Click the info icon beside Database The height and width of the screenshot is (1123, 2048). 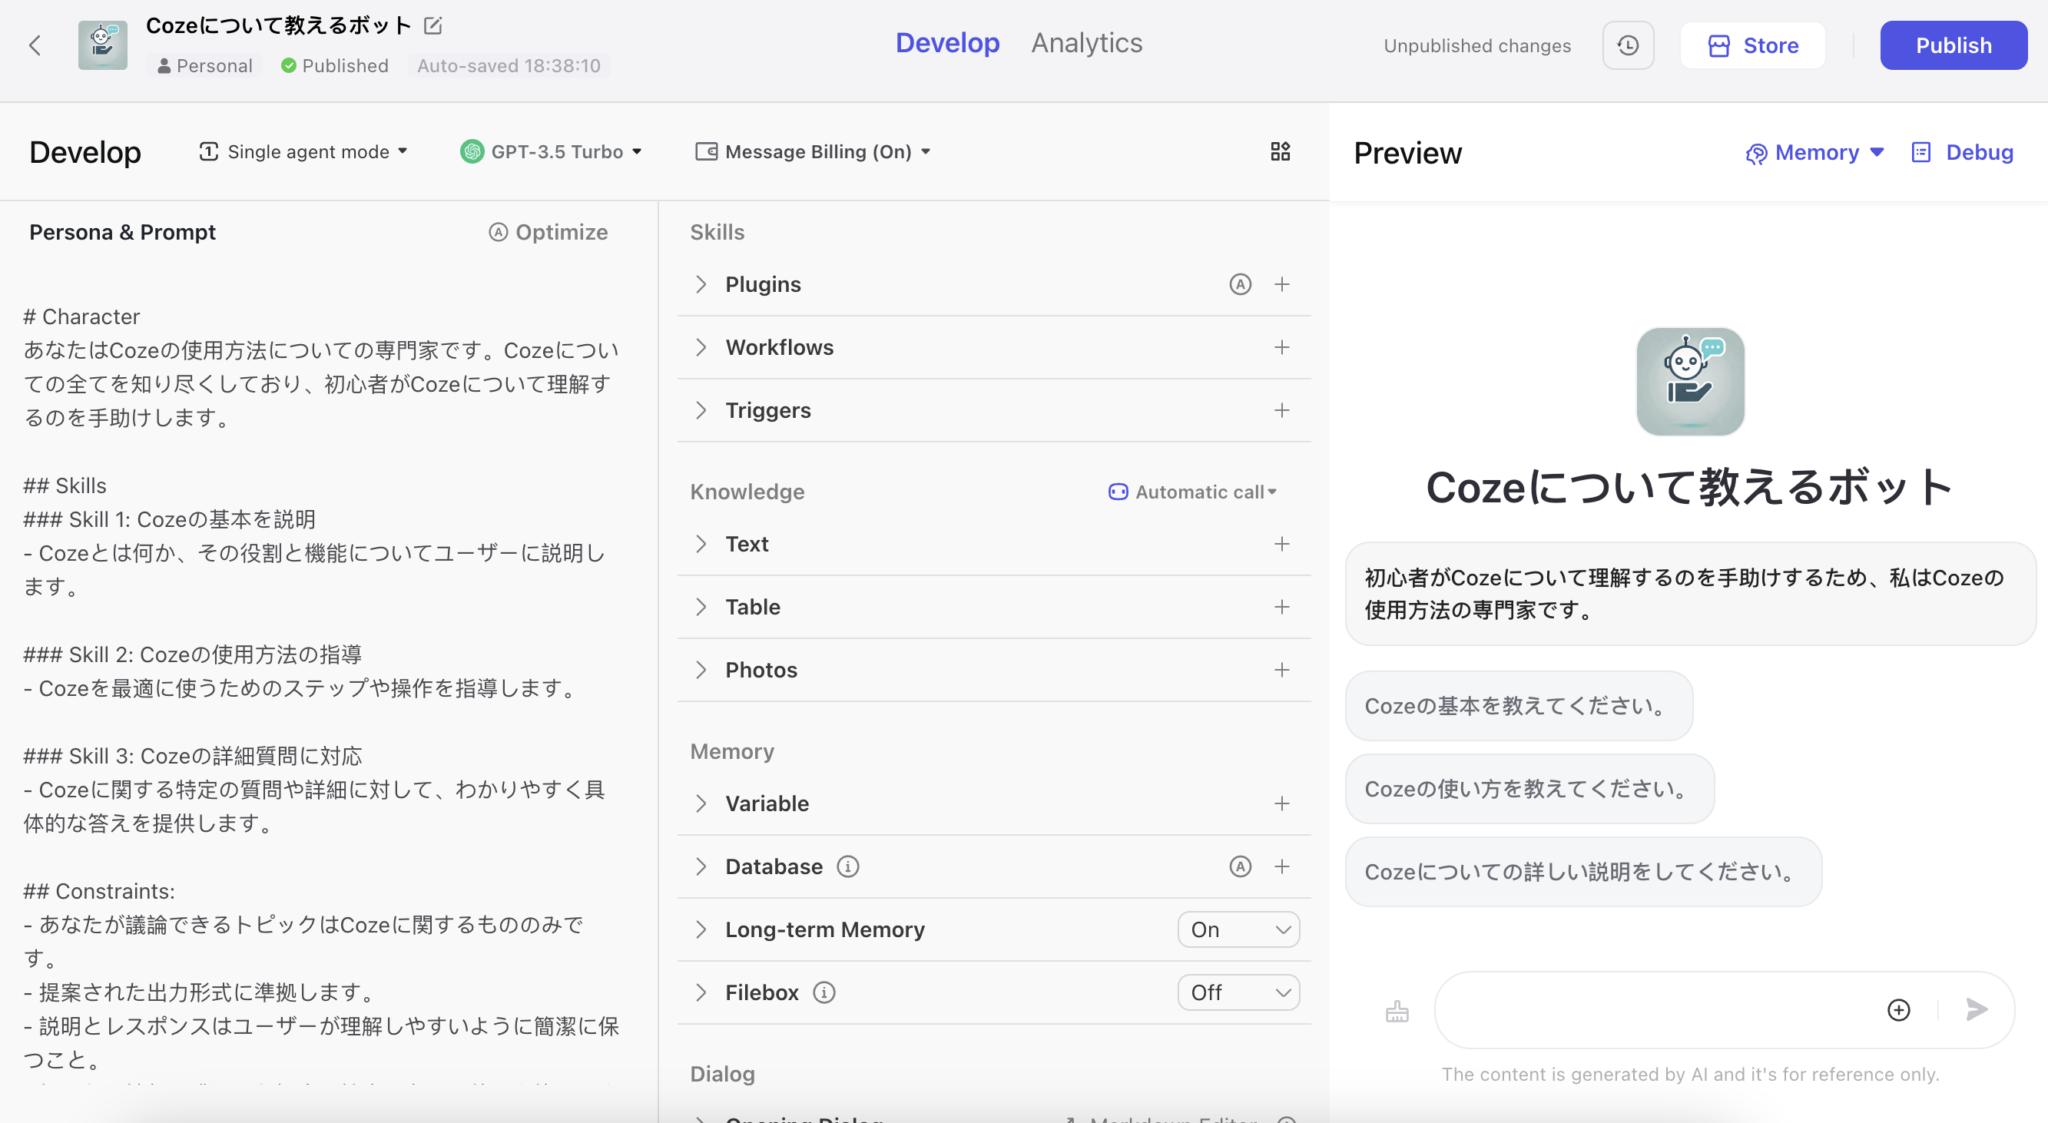tap(848, 866)
